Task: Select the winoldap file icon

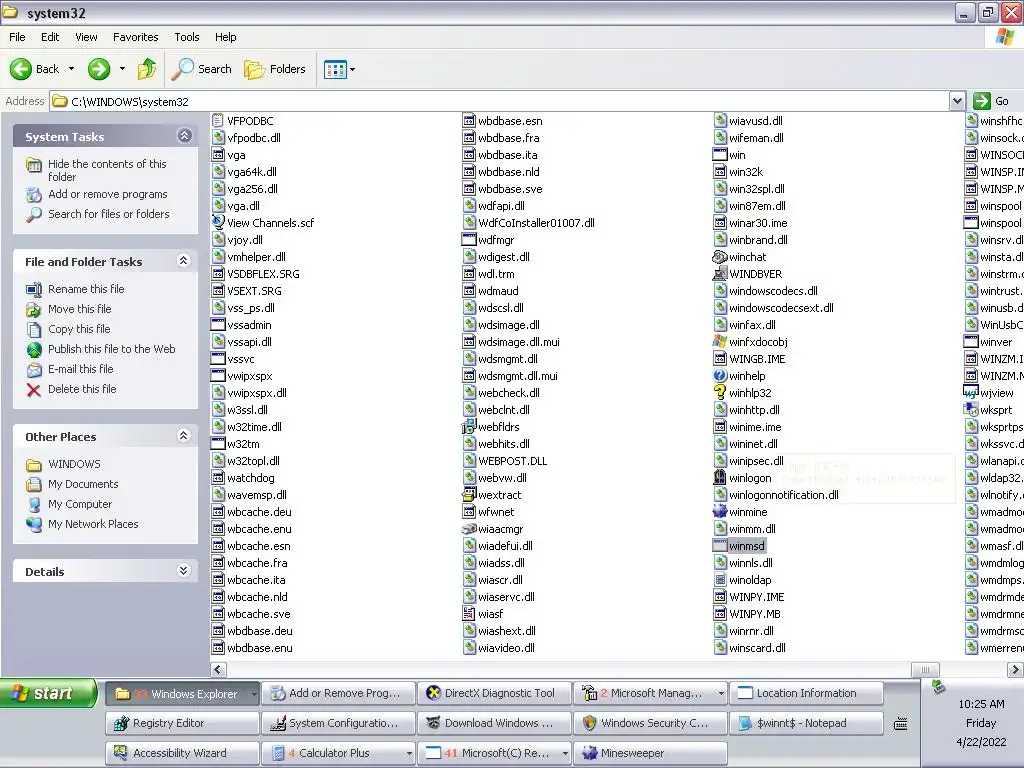Action: click(x=720, y=580)
